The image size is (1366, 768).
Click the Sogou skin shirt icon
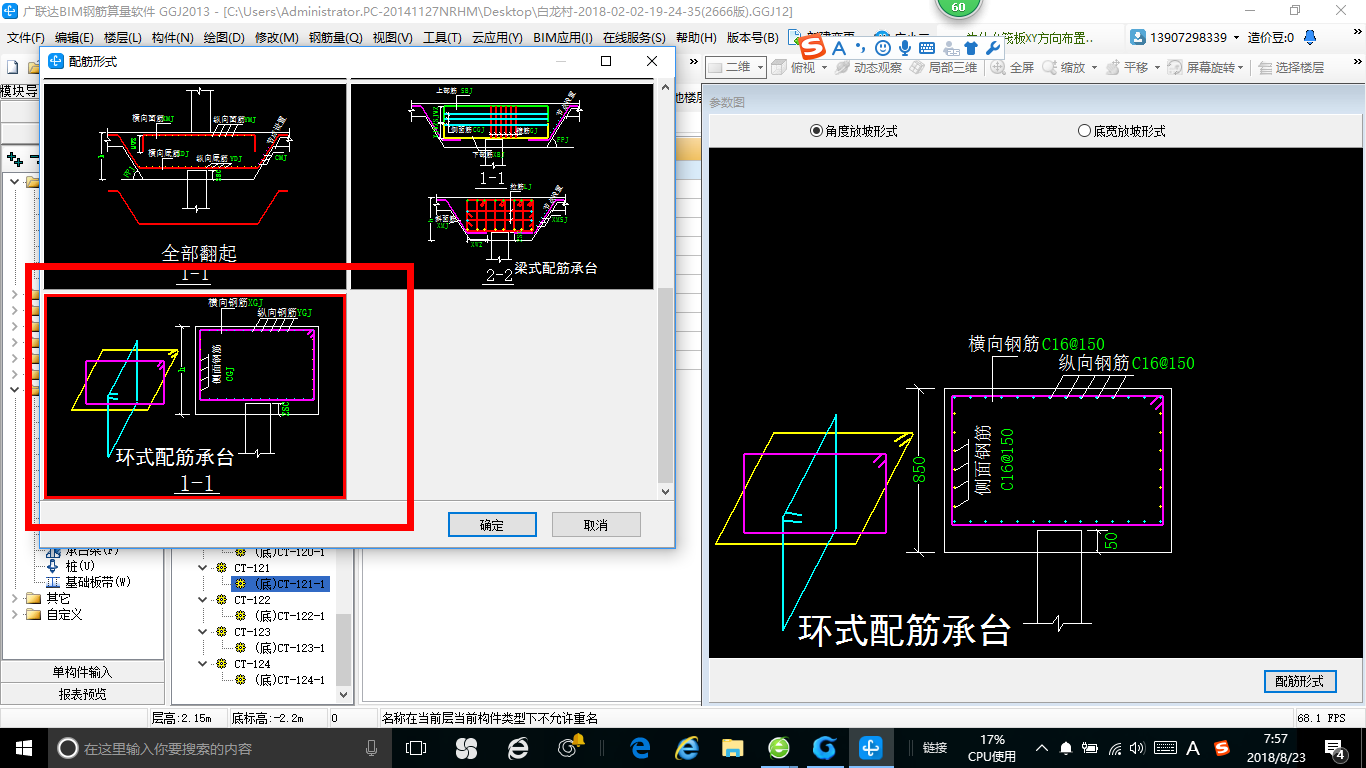click(972, 47)
